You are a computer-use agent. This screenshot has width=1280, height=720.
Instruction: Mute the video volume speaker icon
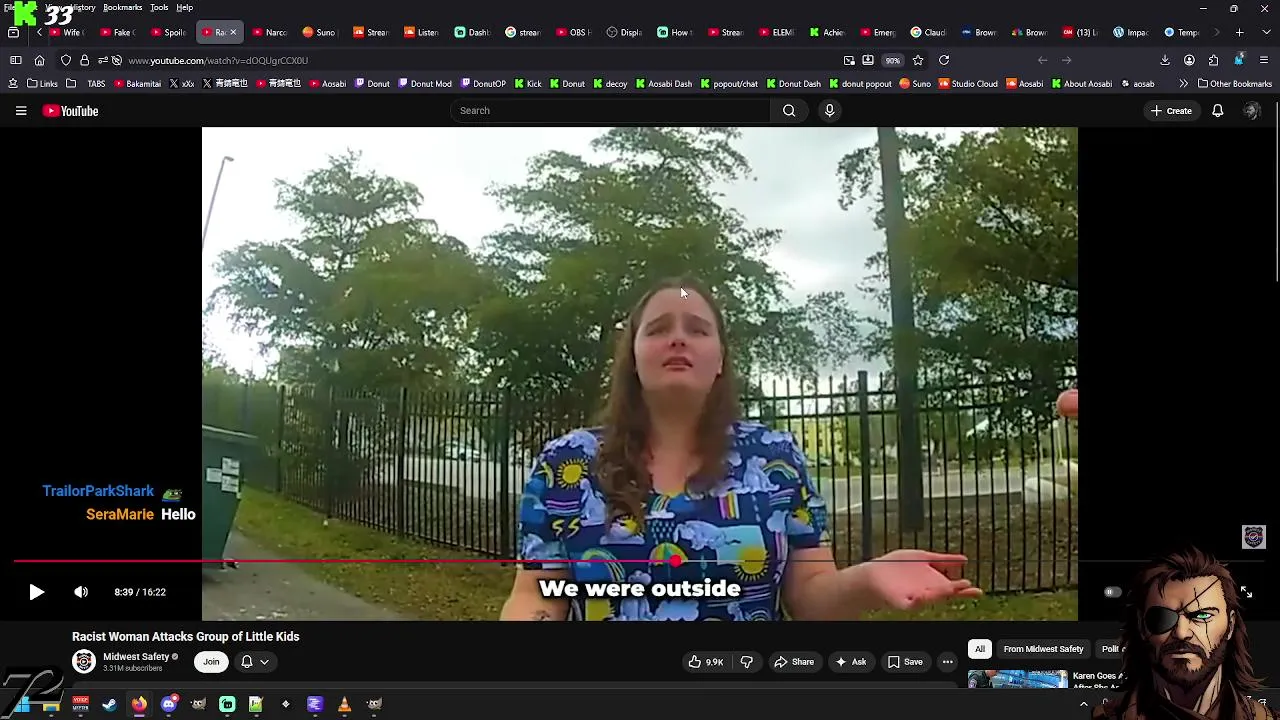coord(81,592)
